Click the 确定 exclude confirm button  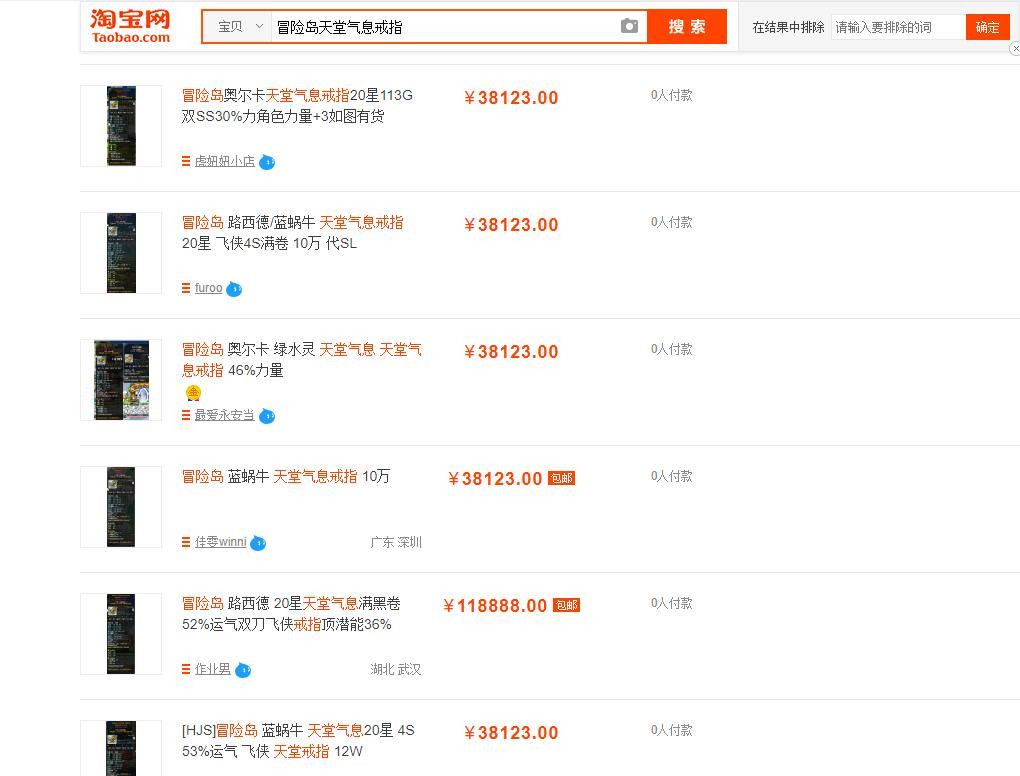pyautogui.click(x=987, y=27)
